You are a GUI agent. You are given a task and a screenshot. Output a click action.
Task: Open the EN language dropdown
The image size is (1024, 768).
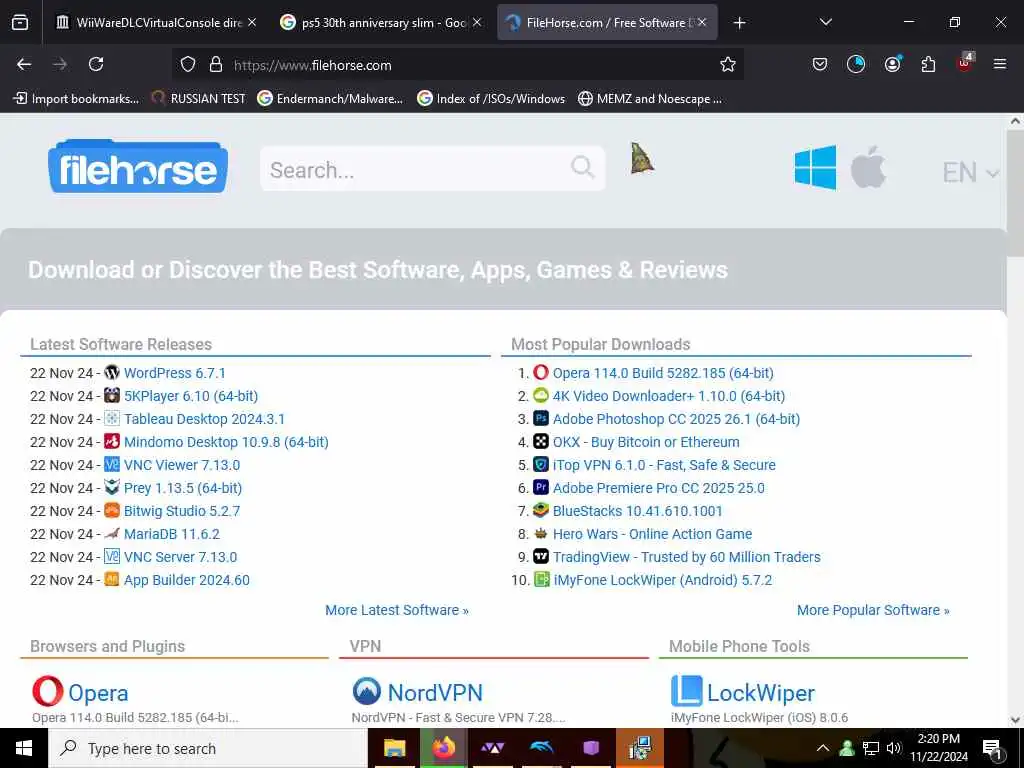(x=970, y=172)
